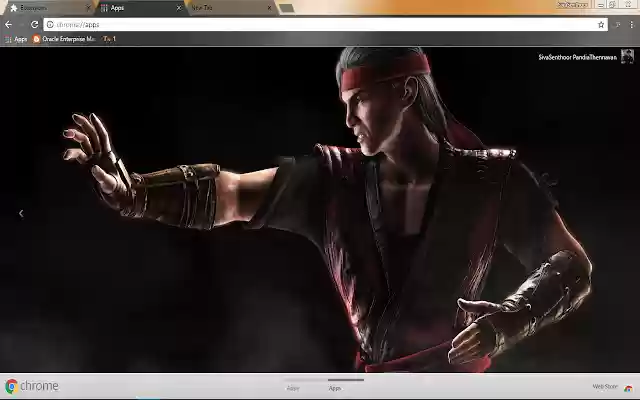This screenshot has height=400, width=640.
Task: Go back using the browser back arrow
Action: pyautogui.click(x=9, y=24)
